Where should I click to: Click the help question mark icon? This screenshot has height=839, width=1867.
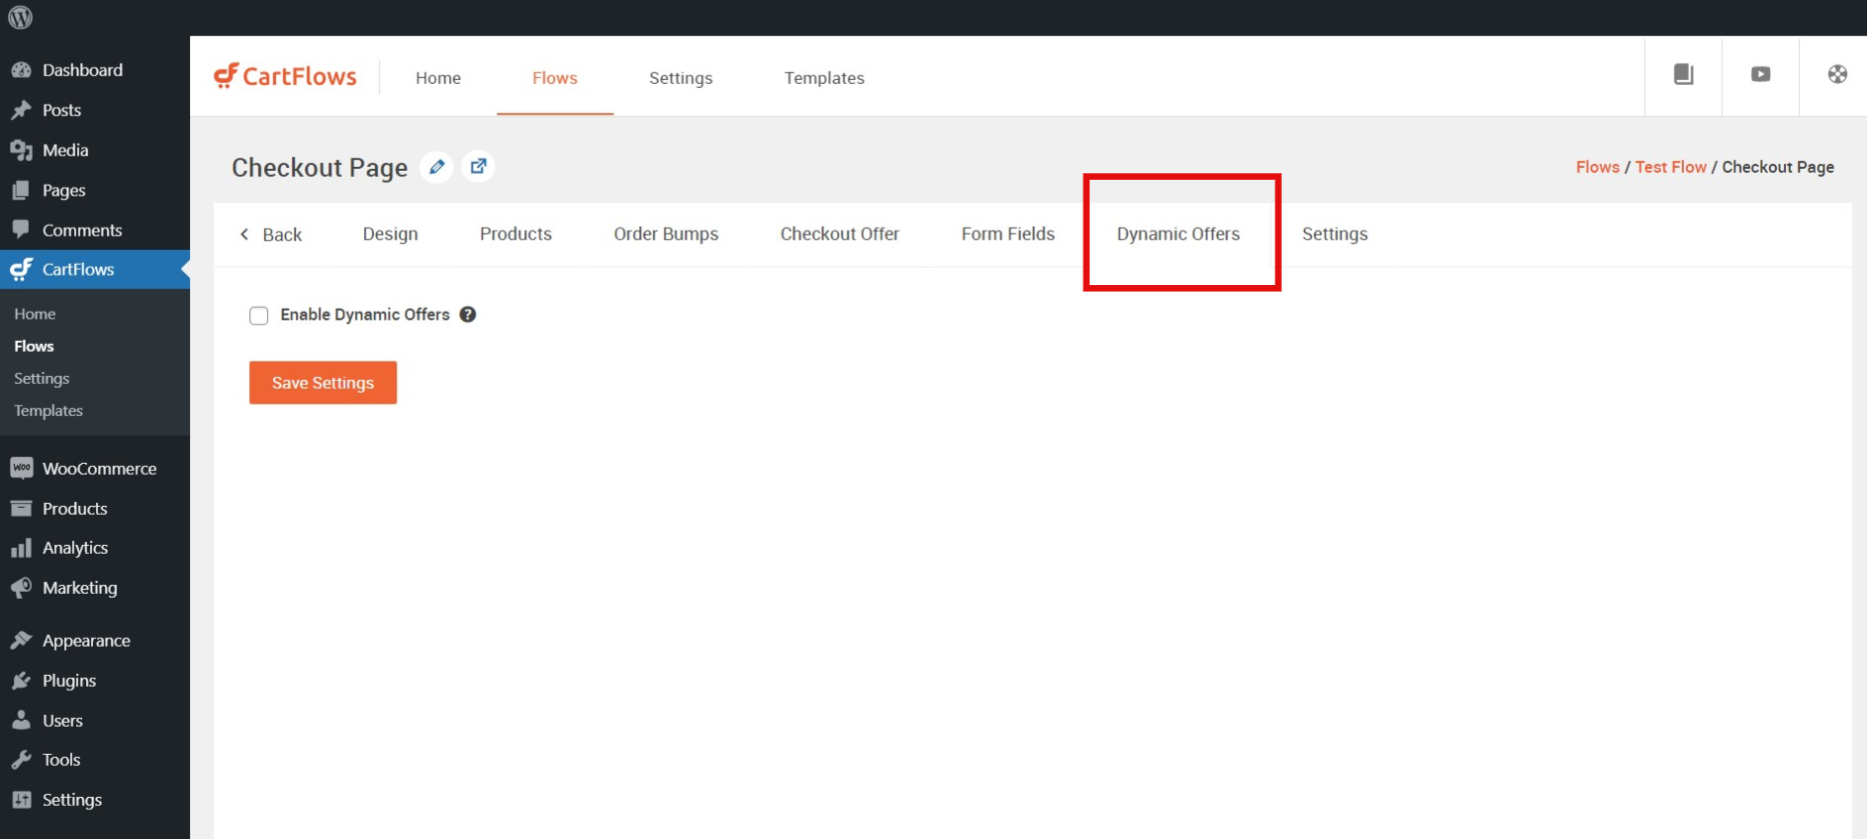467,315
